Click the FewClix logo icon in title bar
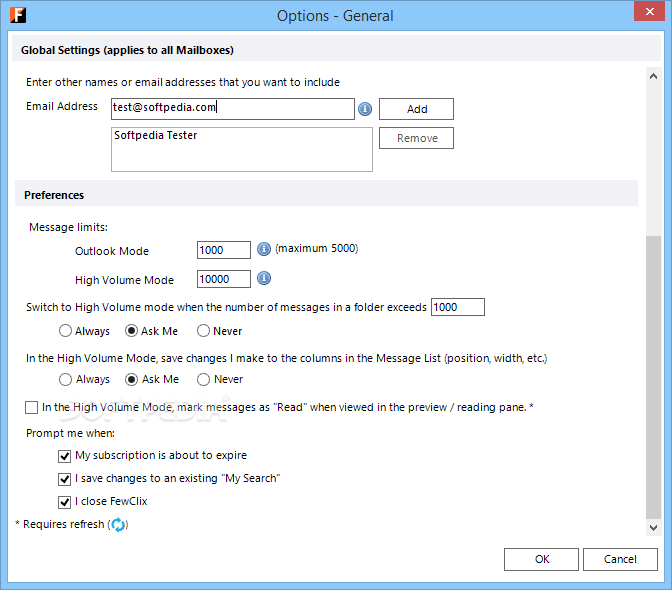The width and height of the screenshot is (672, 590). 18,15
